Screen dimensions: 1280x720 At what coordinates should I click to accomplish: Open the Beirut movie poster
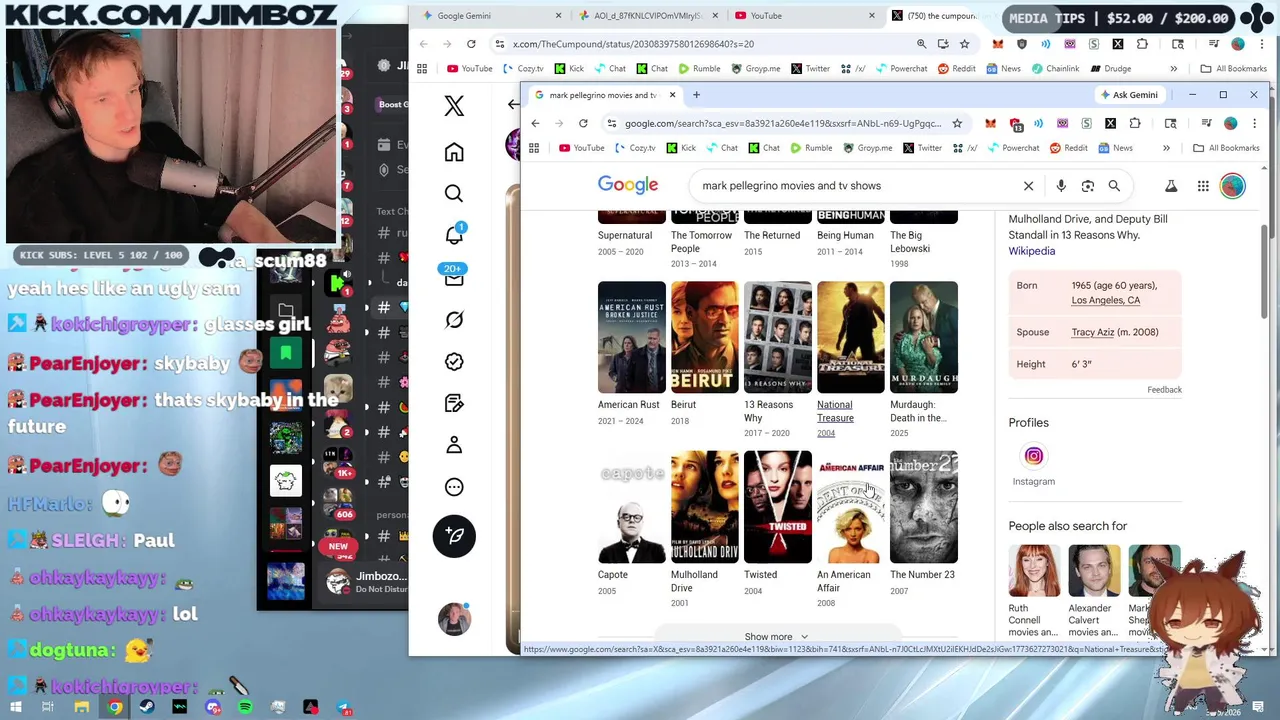point(705,337)
